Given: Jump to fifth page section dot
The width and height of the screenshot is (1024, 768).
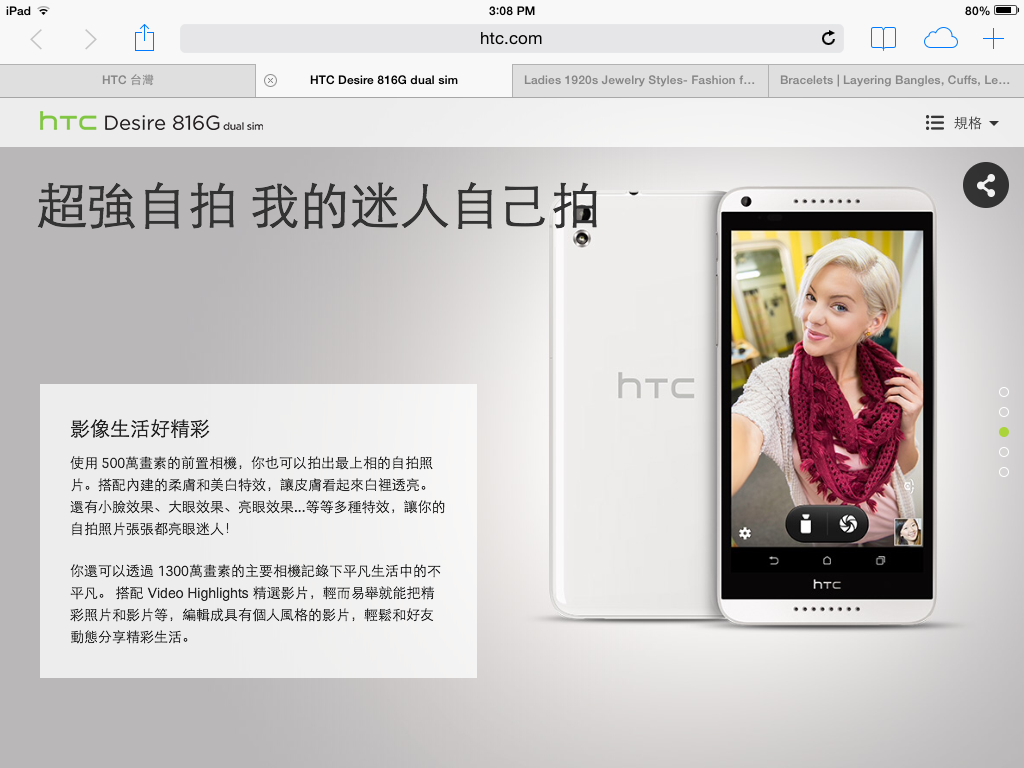Looking at the screenshot, I should pos(1004,472).
